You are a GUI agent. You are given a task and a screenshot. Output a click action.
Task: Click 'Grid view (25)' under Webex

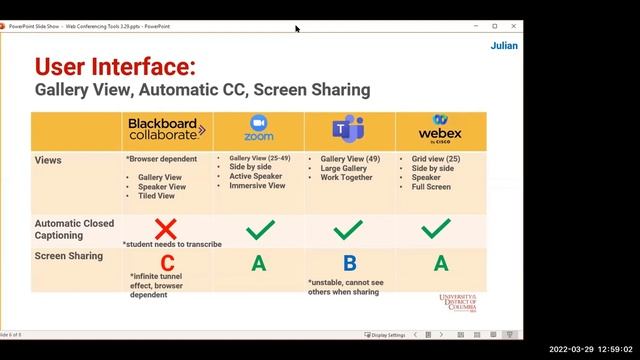[x=436, y=159]
